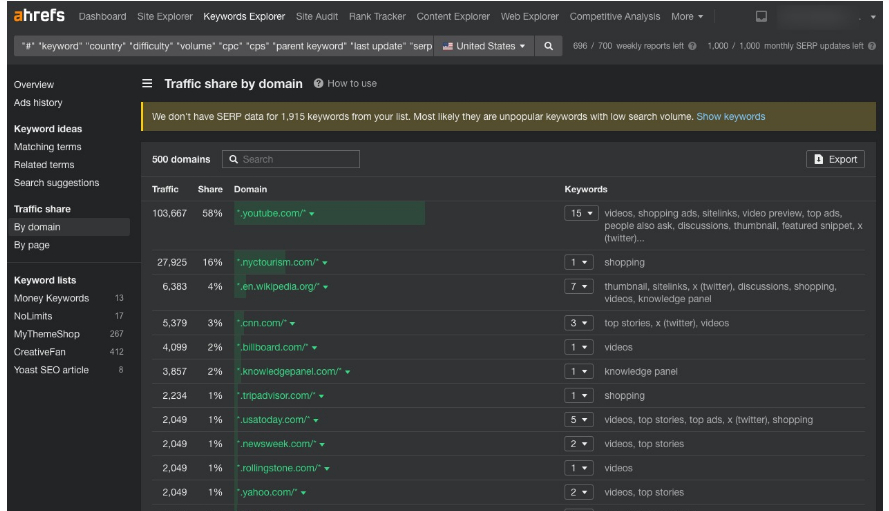Click in the domains Search field
Screen dimensions: 889x511
[291, 159]
